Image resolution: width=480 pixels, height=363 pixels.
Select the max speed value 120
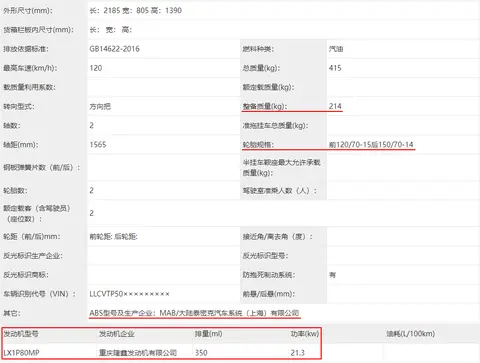96,68
